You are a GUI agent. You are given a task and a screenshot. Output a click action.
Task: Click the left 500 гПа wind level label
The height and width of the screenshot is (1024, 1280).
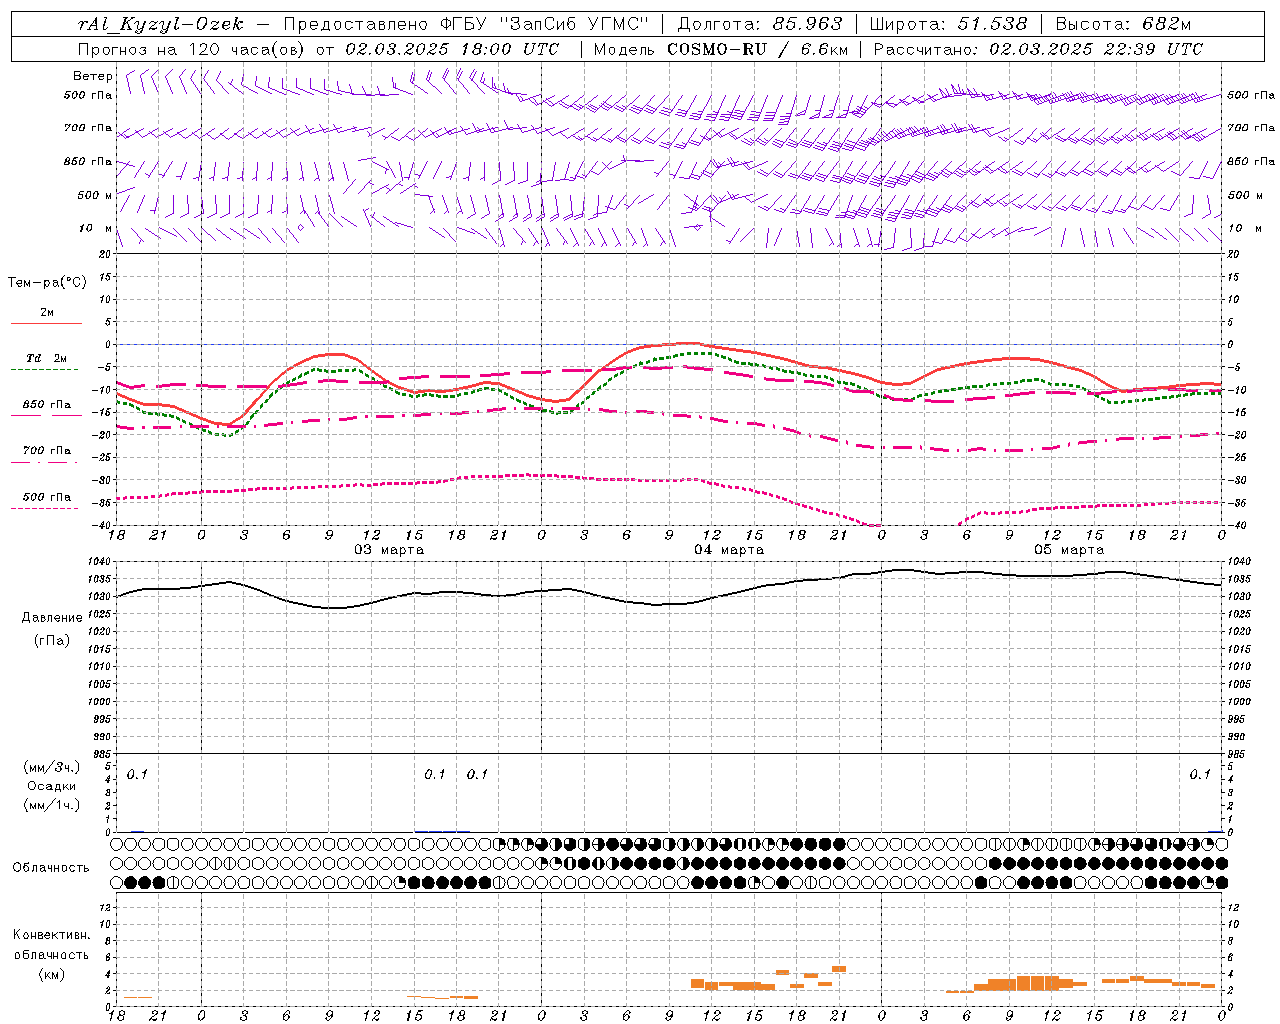88,95
